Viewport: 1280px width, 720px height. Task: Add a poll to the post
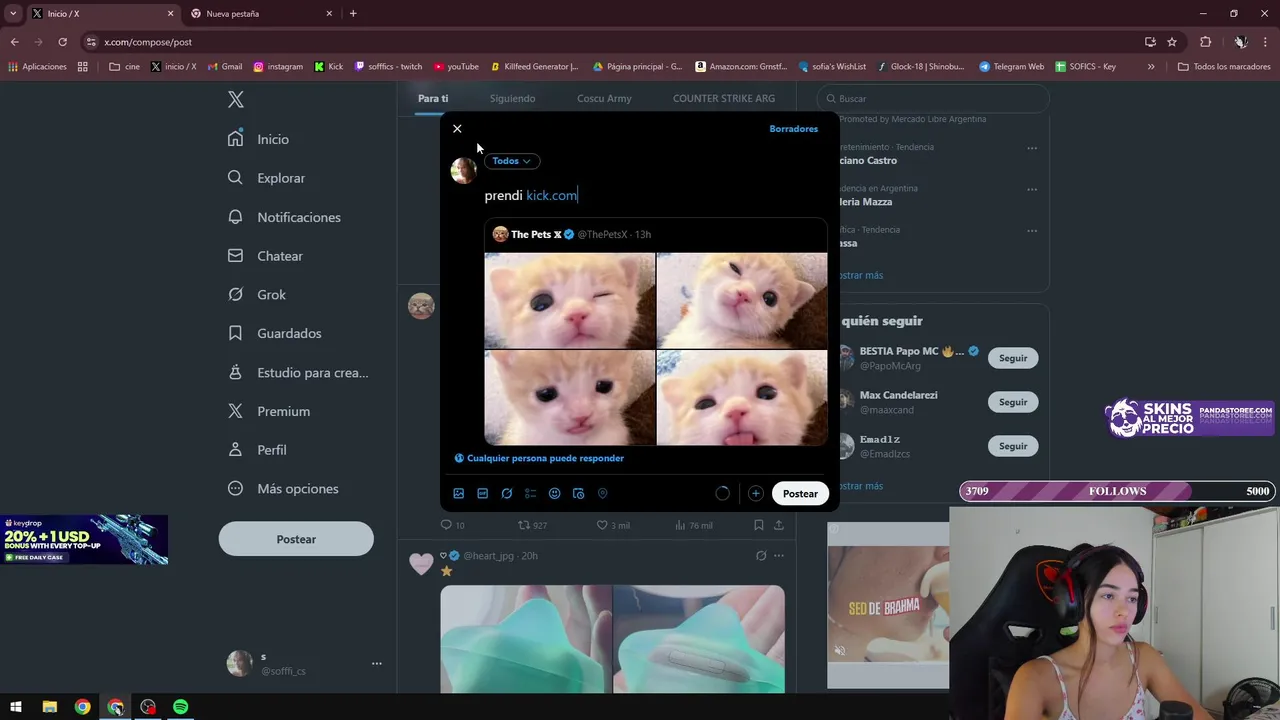point(531,493)
